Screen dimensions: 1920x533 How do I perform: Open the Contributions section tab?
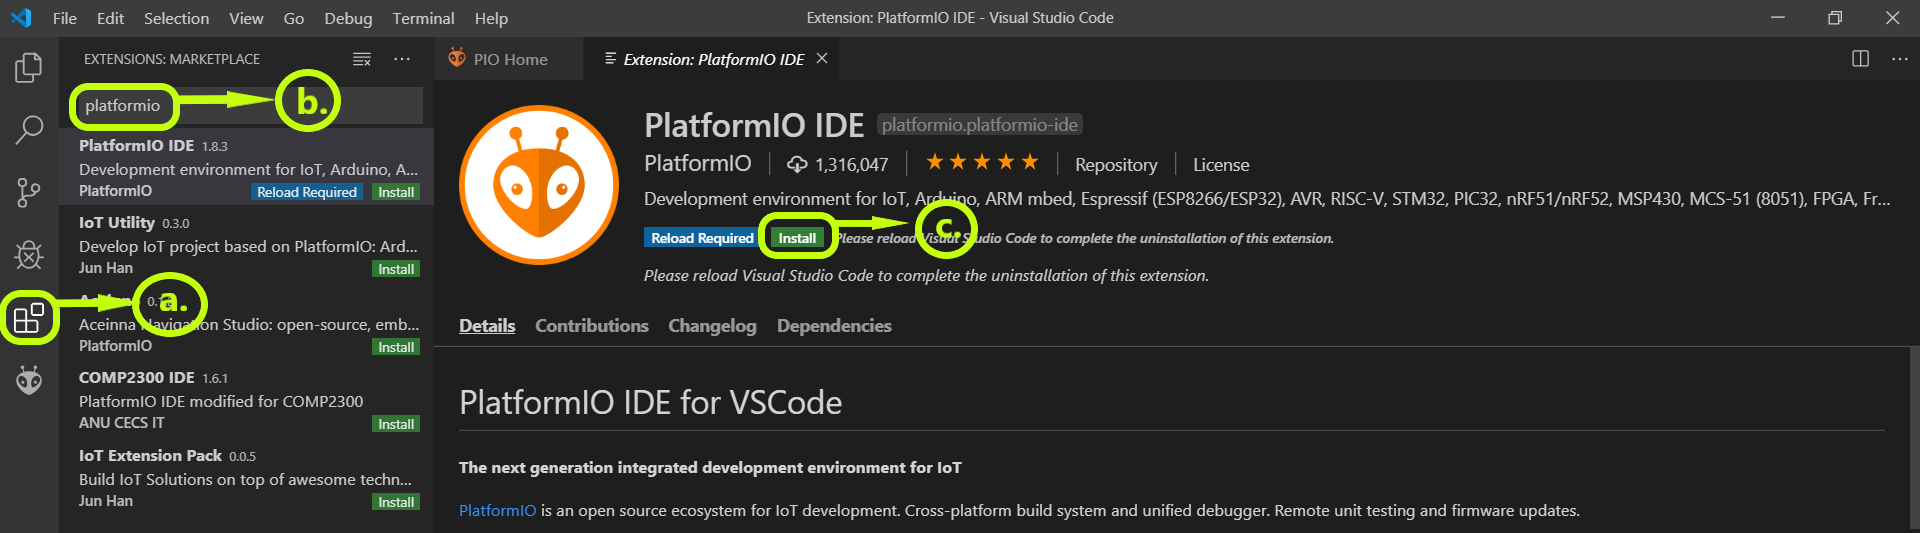pos(592,326)
